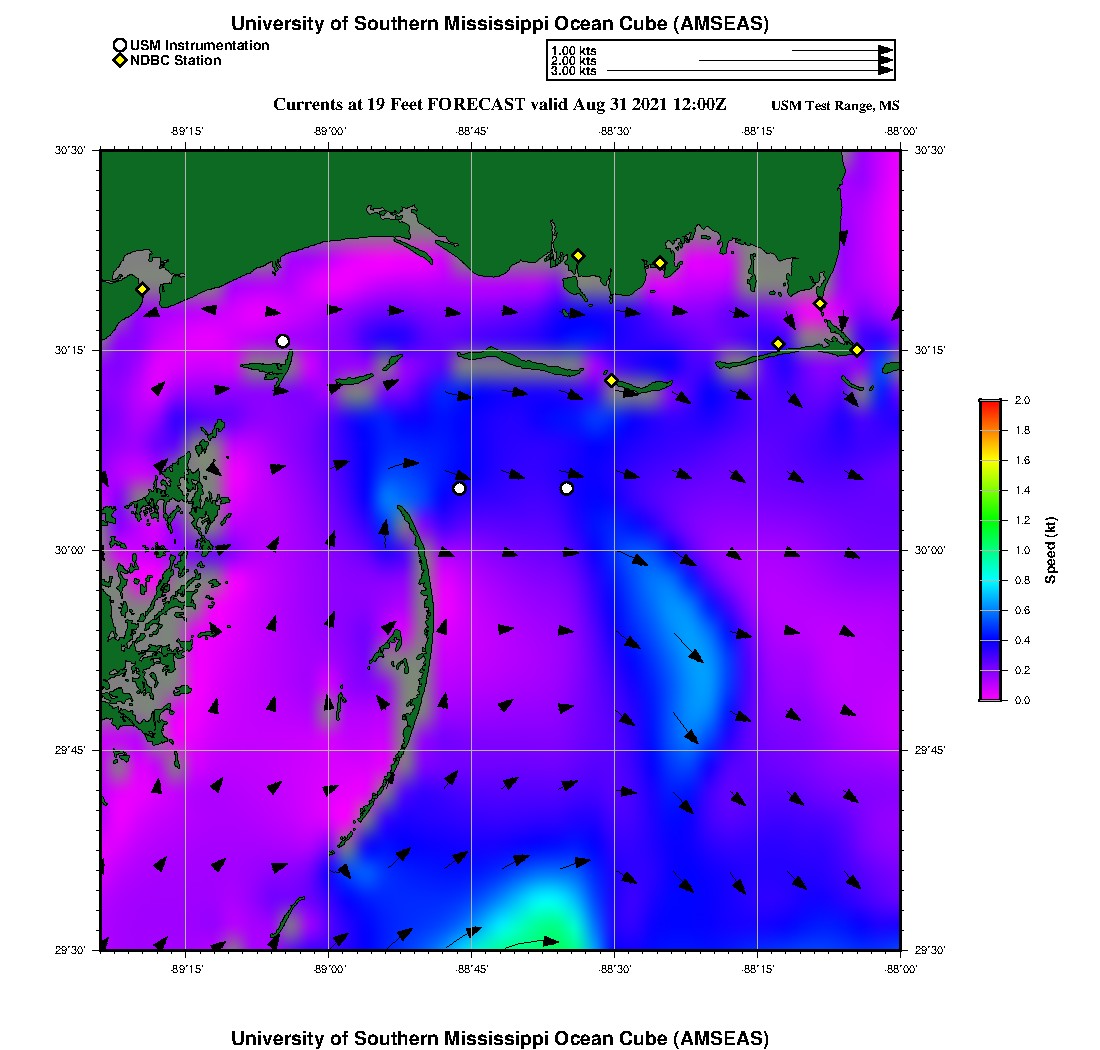
Task: Click the left axis latitude label 30°00'
Action: coord(70,551)
